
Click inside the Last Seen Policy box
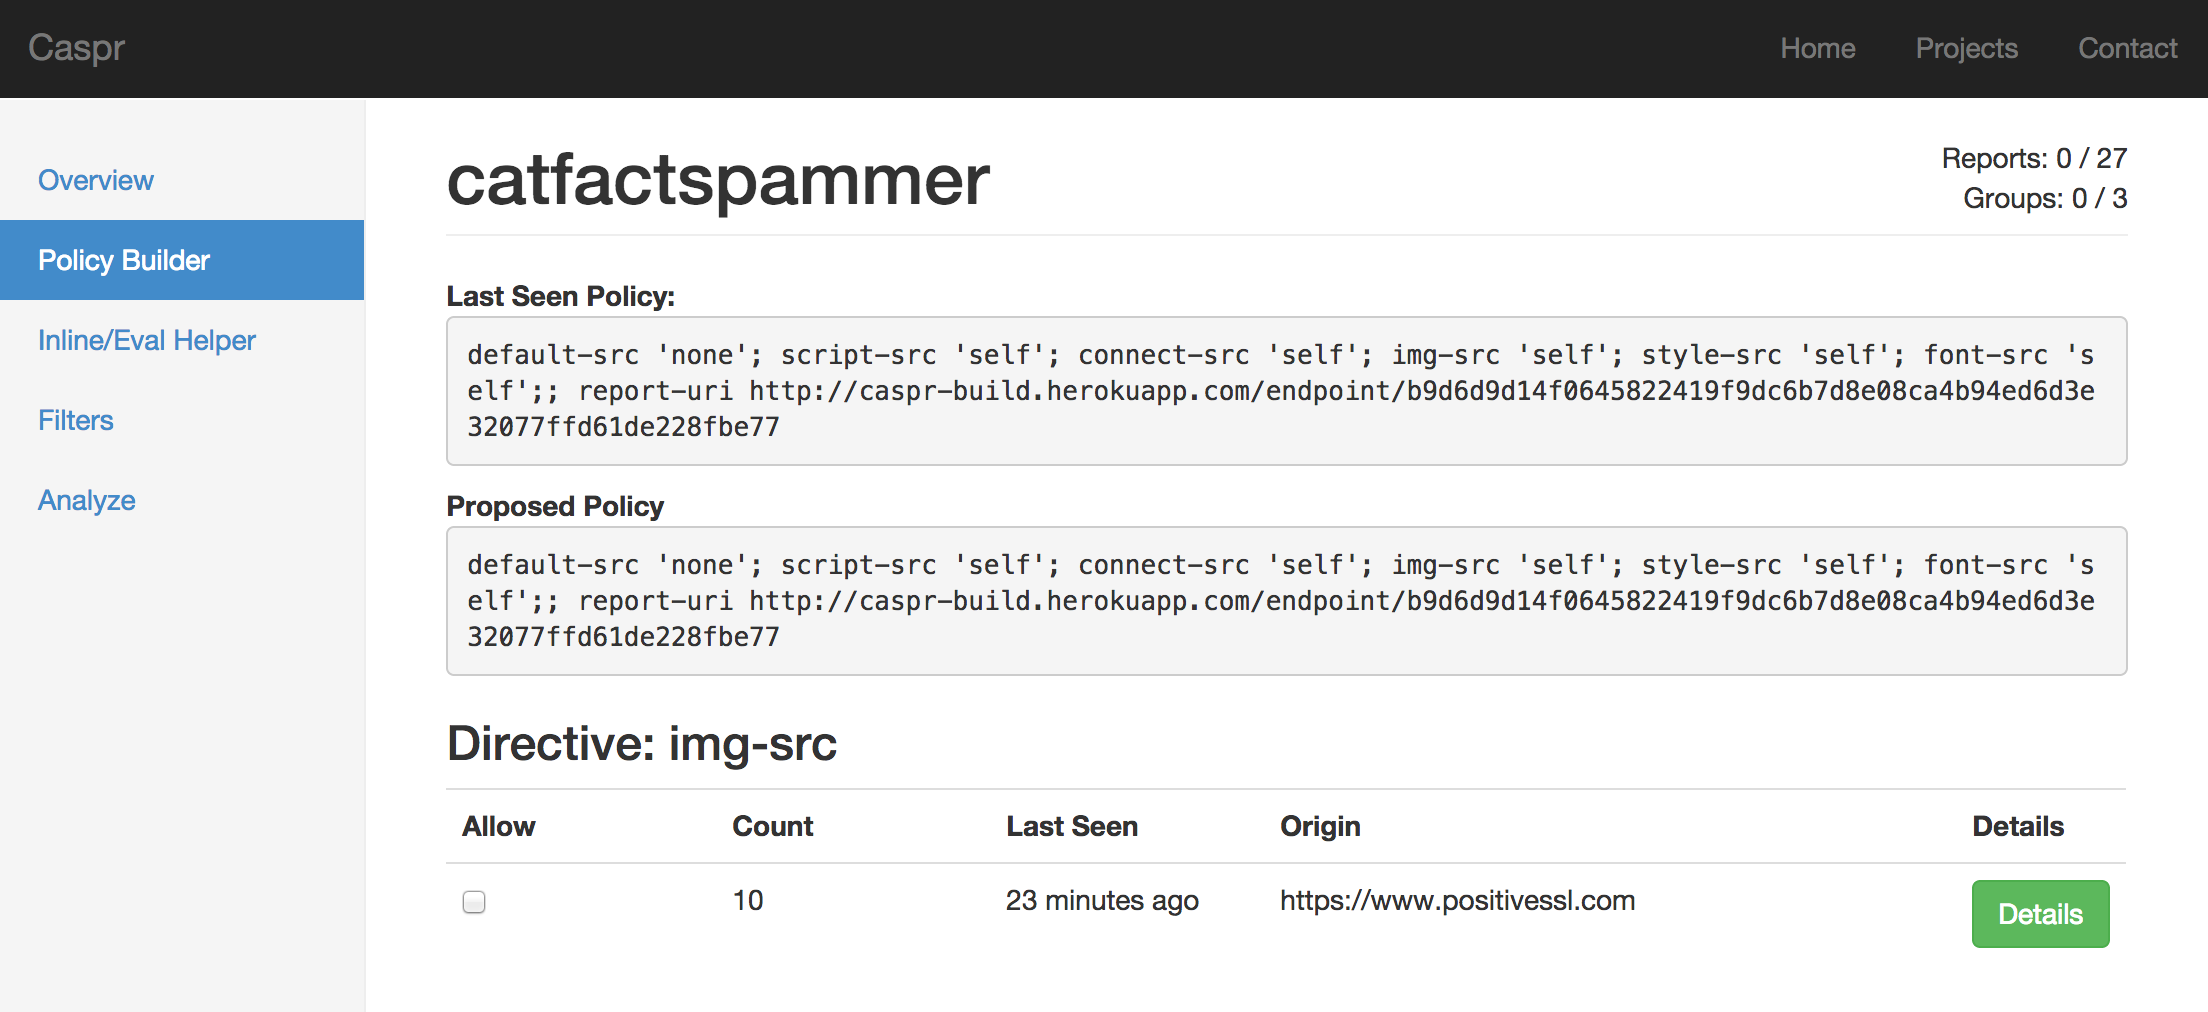[1286, 391]
